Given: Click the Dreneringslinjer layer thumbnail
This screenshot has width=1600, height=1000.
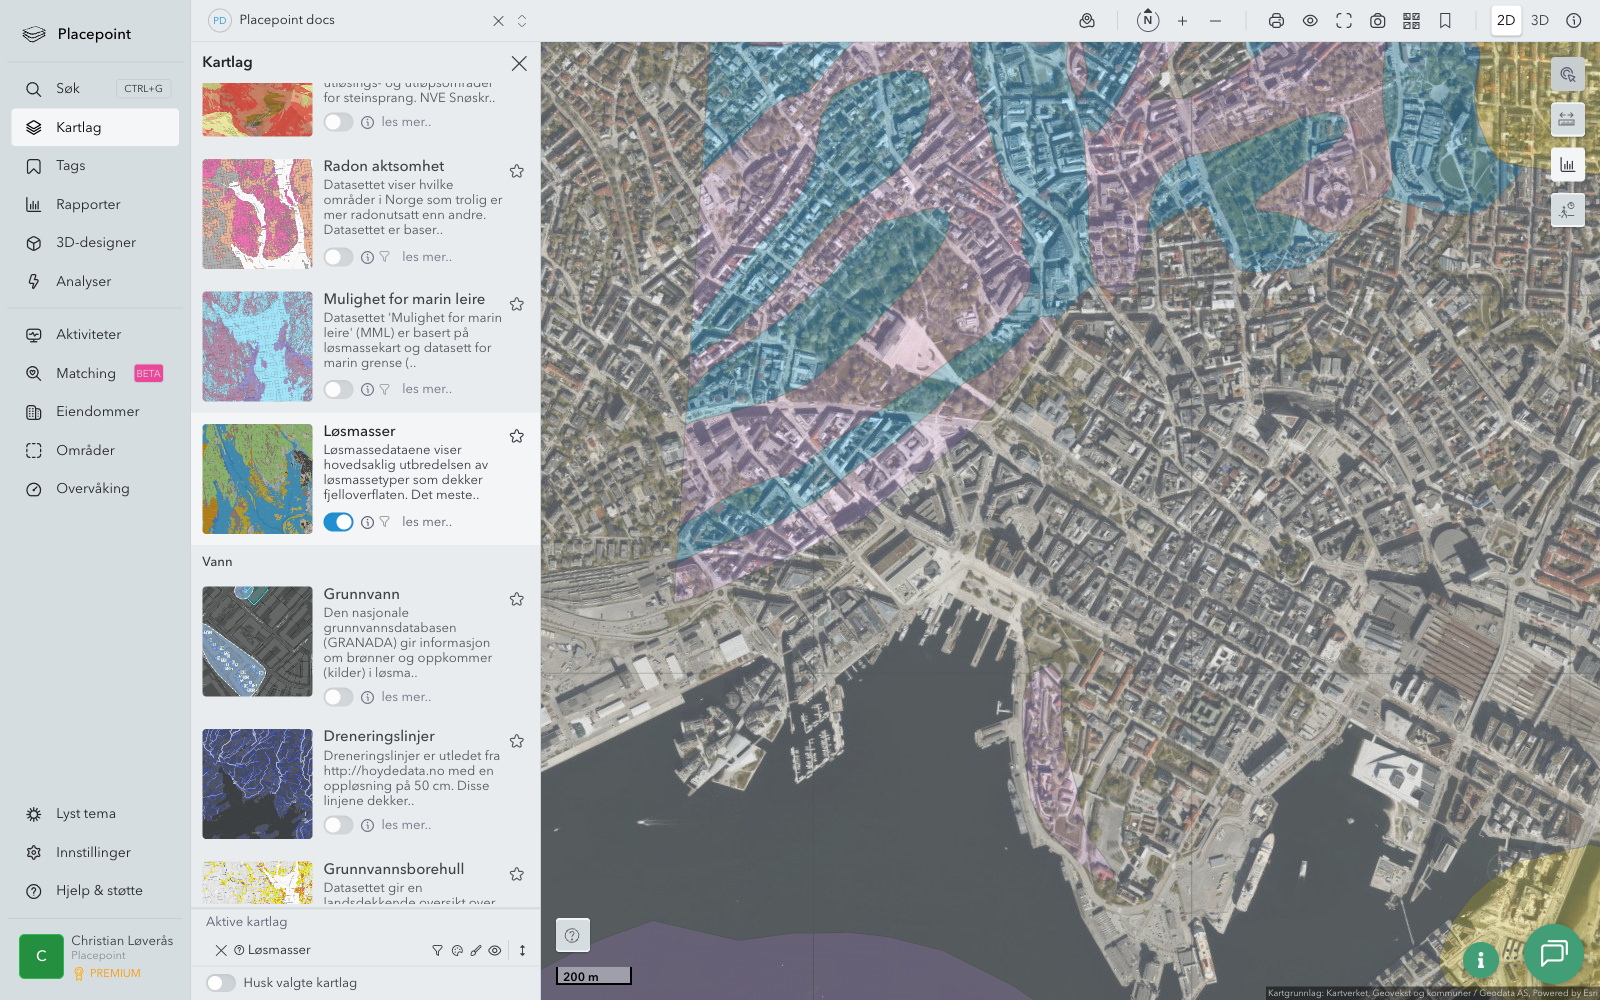Looking at the screenshot, I should [x=257, y=784].
